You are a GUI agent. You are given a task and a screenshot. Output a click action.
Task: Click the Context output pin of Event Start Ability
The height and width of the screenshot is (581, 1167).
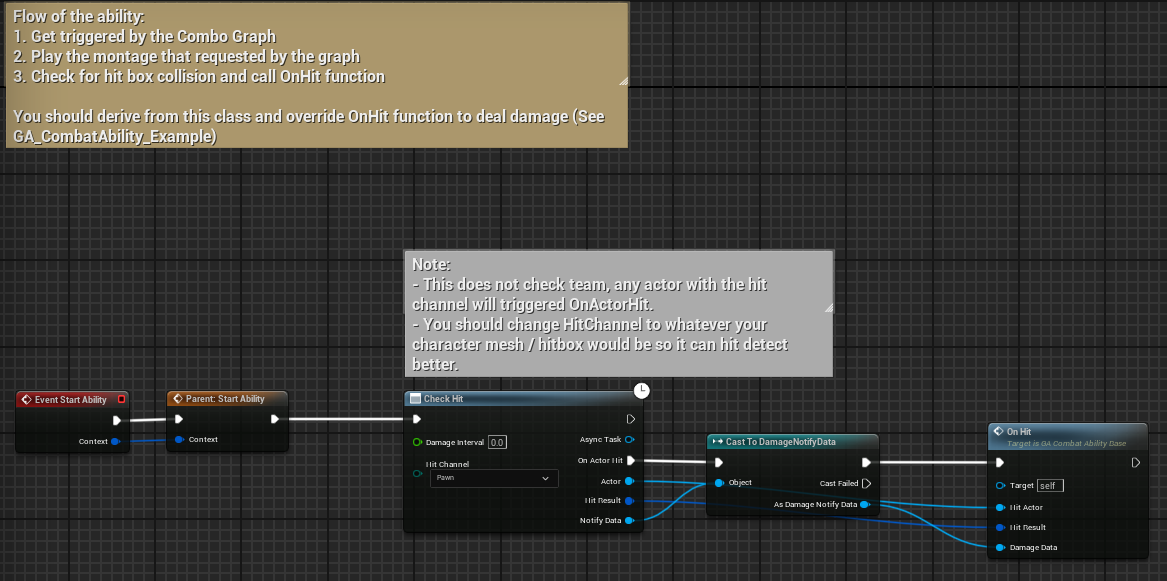pyautogui.click(x=116, y=441)
